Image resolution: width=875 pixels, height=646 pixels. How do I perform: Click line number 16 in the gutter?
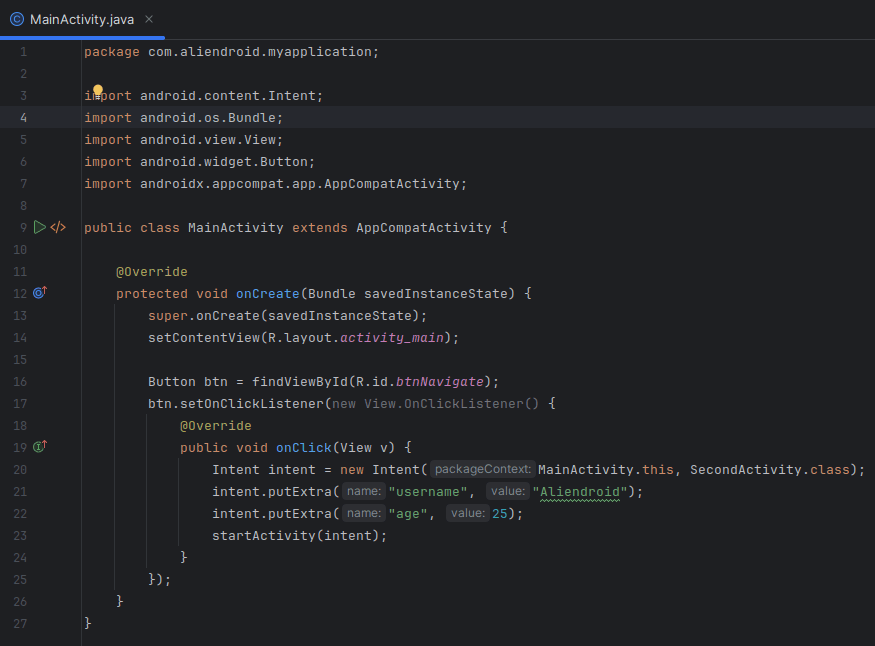tap(20, 382)
